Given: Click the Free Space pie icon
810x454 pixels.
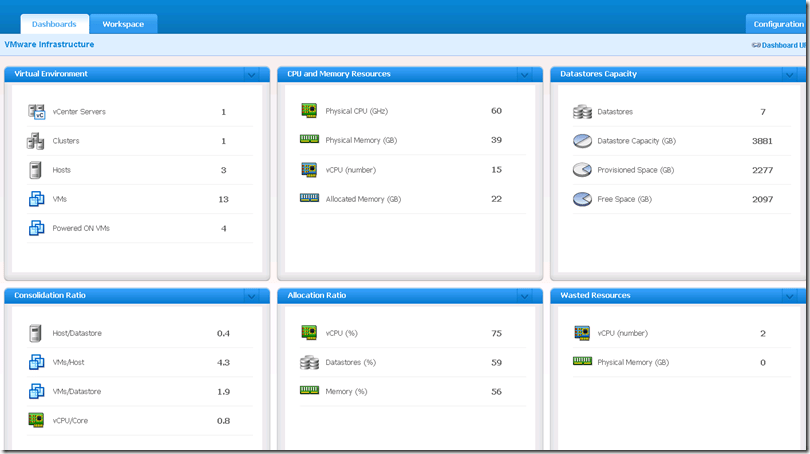Looking at the screenshot, I should coord(582,199).
